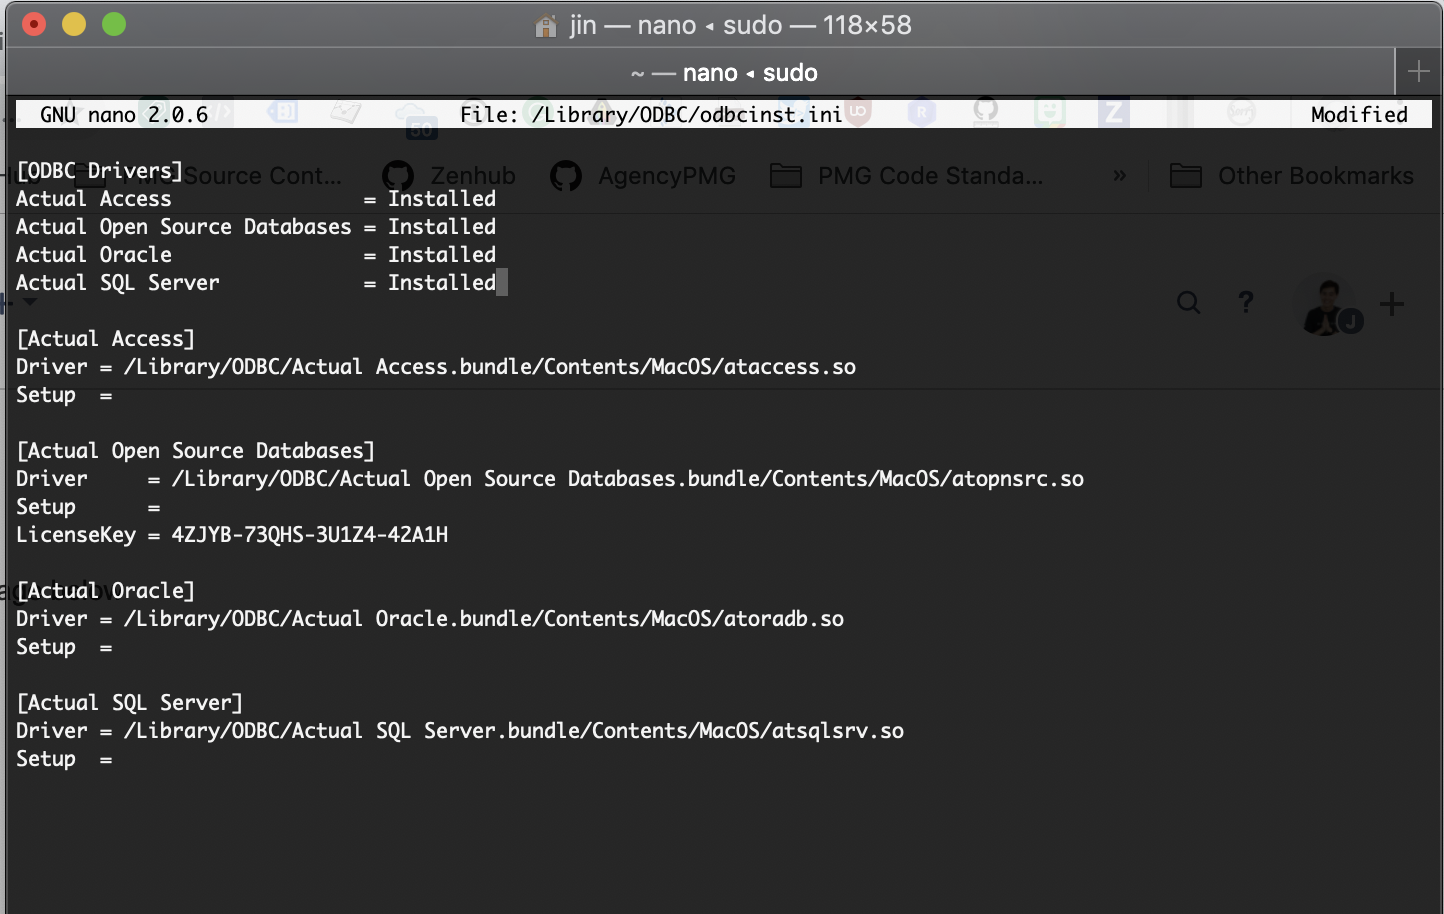Screen dimensions: 1444x914
Task: Click the 'Z' extension icon in the browser behind
Action: coord(1113,112)
